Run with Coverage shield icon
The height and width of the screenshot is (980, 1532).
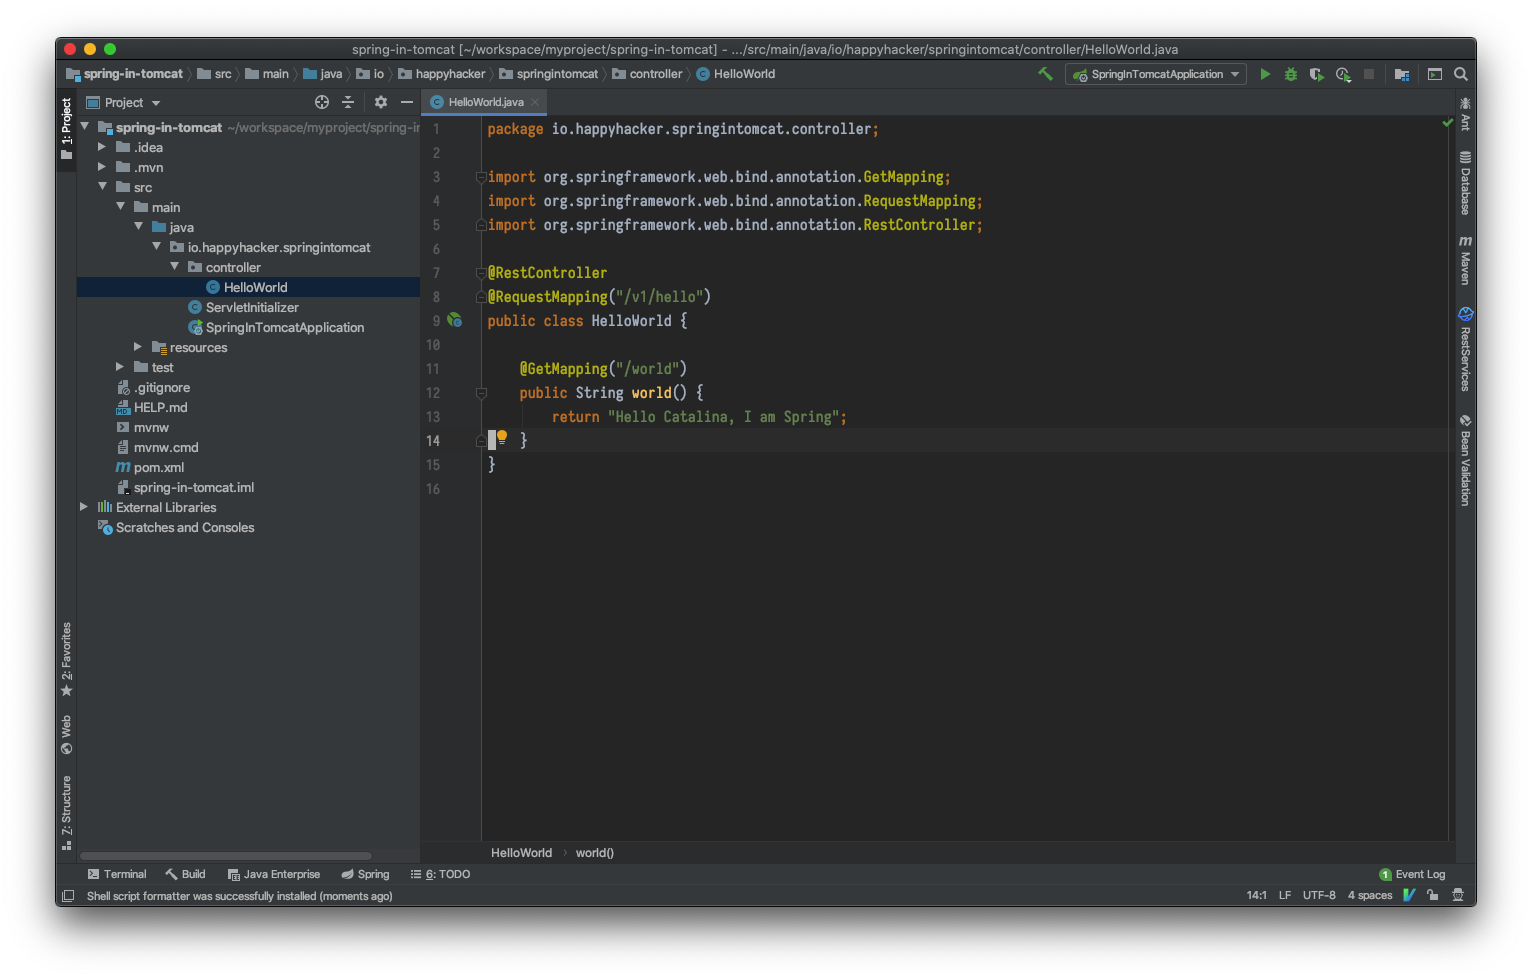(x=1316, y=74)
